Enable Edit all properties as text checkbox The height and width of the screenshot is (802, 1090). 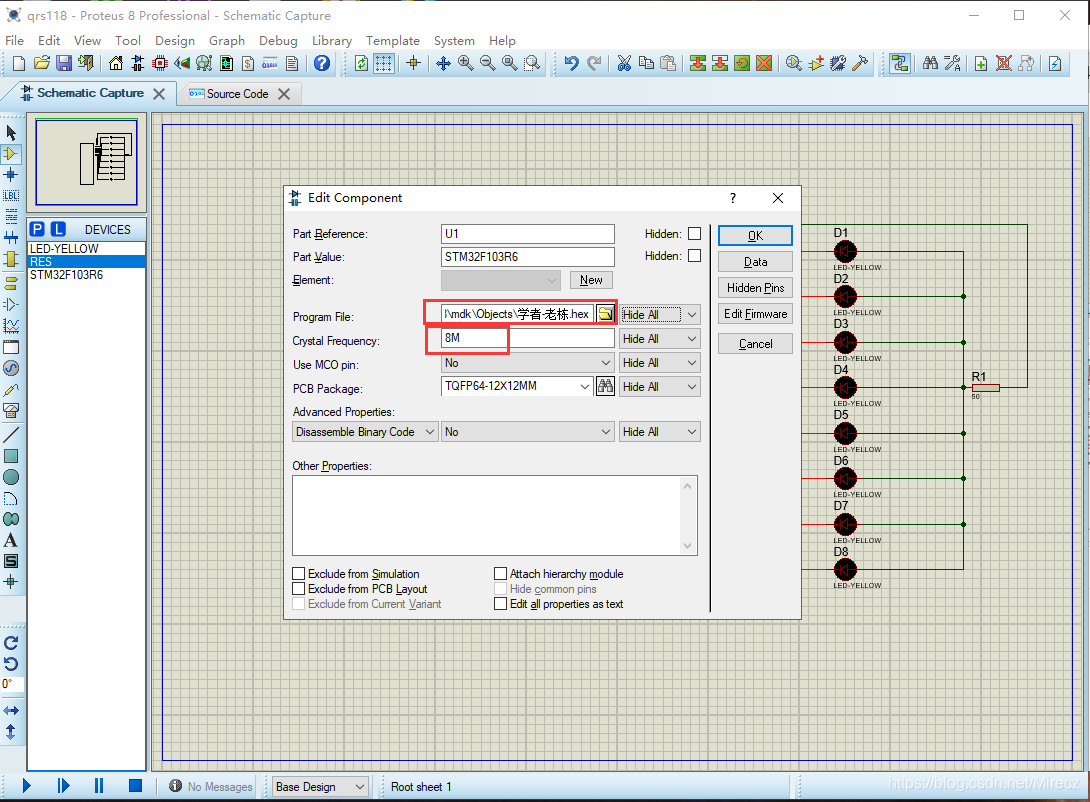pos(501,604)
